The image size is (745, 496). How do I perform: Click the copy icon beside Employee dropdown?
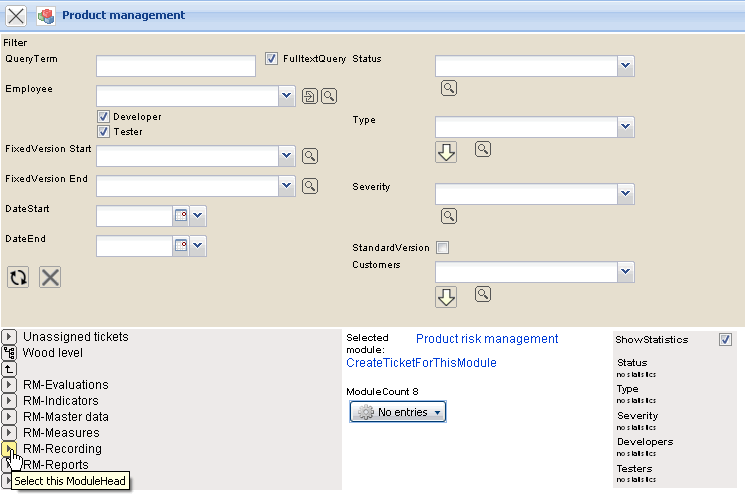point(310,96)
